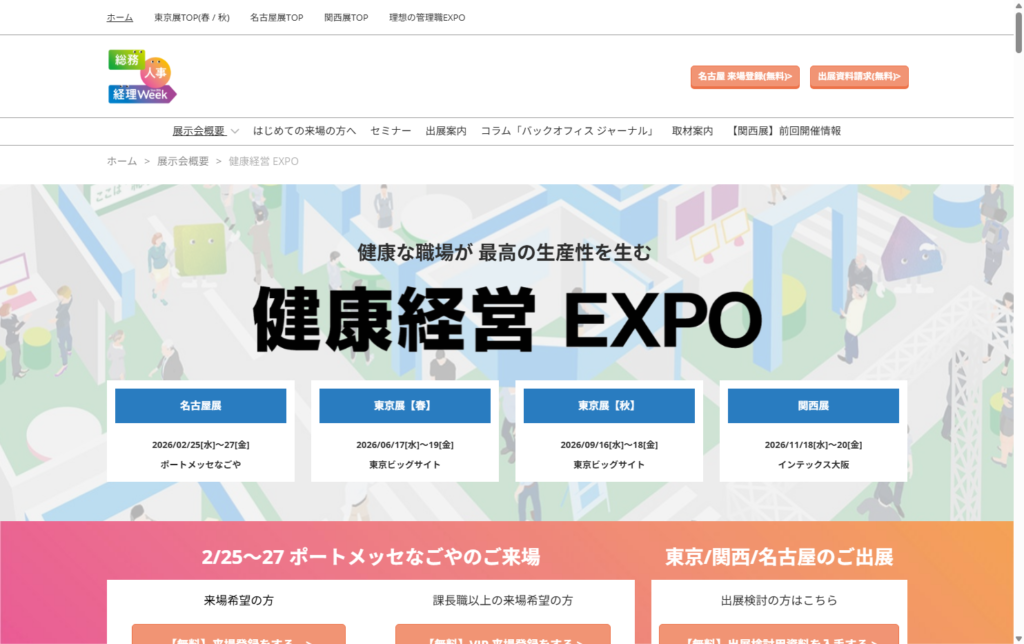Open the 理想の管理職EXPO link

pyautogui.click(x=427, y=18)
